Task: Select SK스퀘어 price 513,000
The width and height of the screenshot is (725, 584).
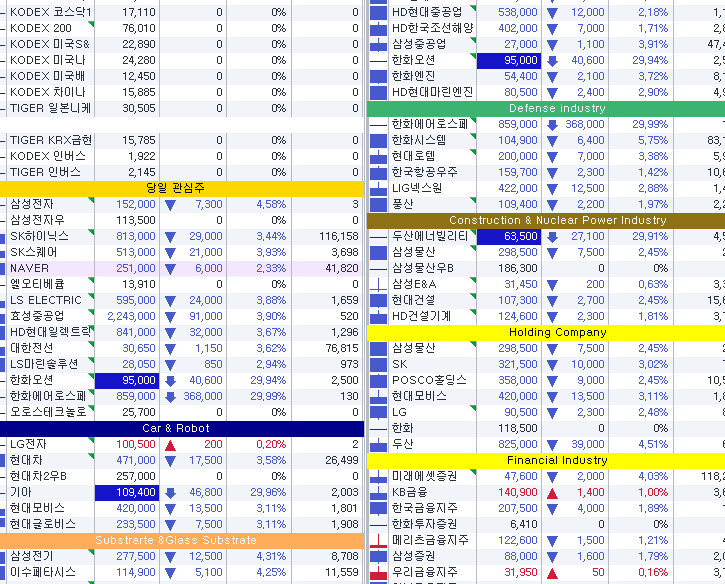Action: 135,252
